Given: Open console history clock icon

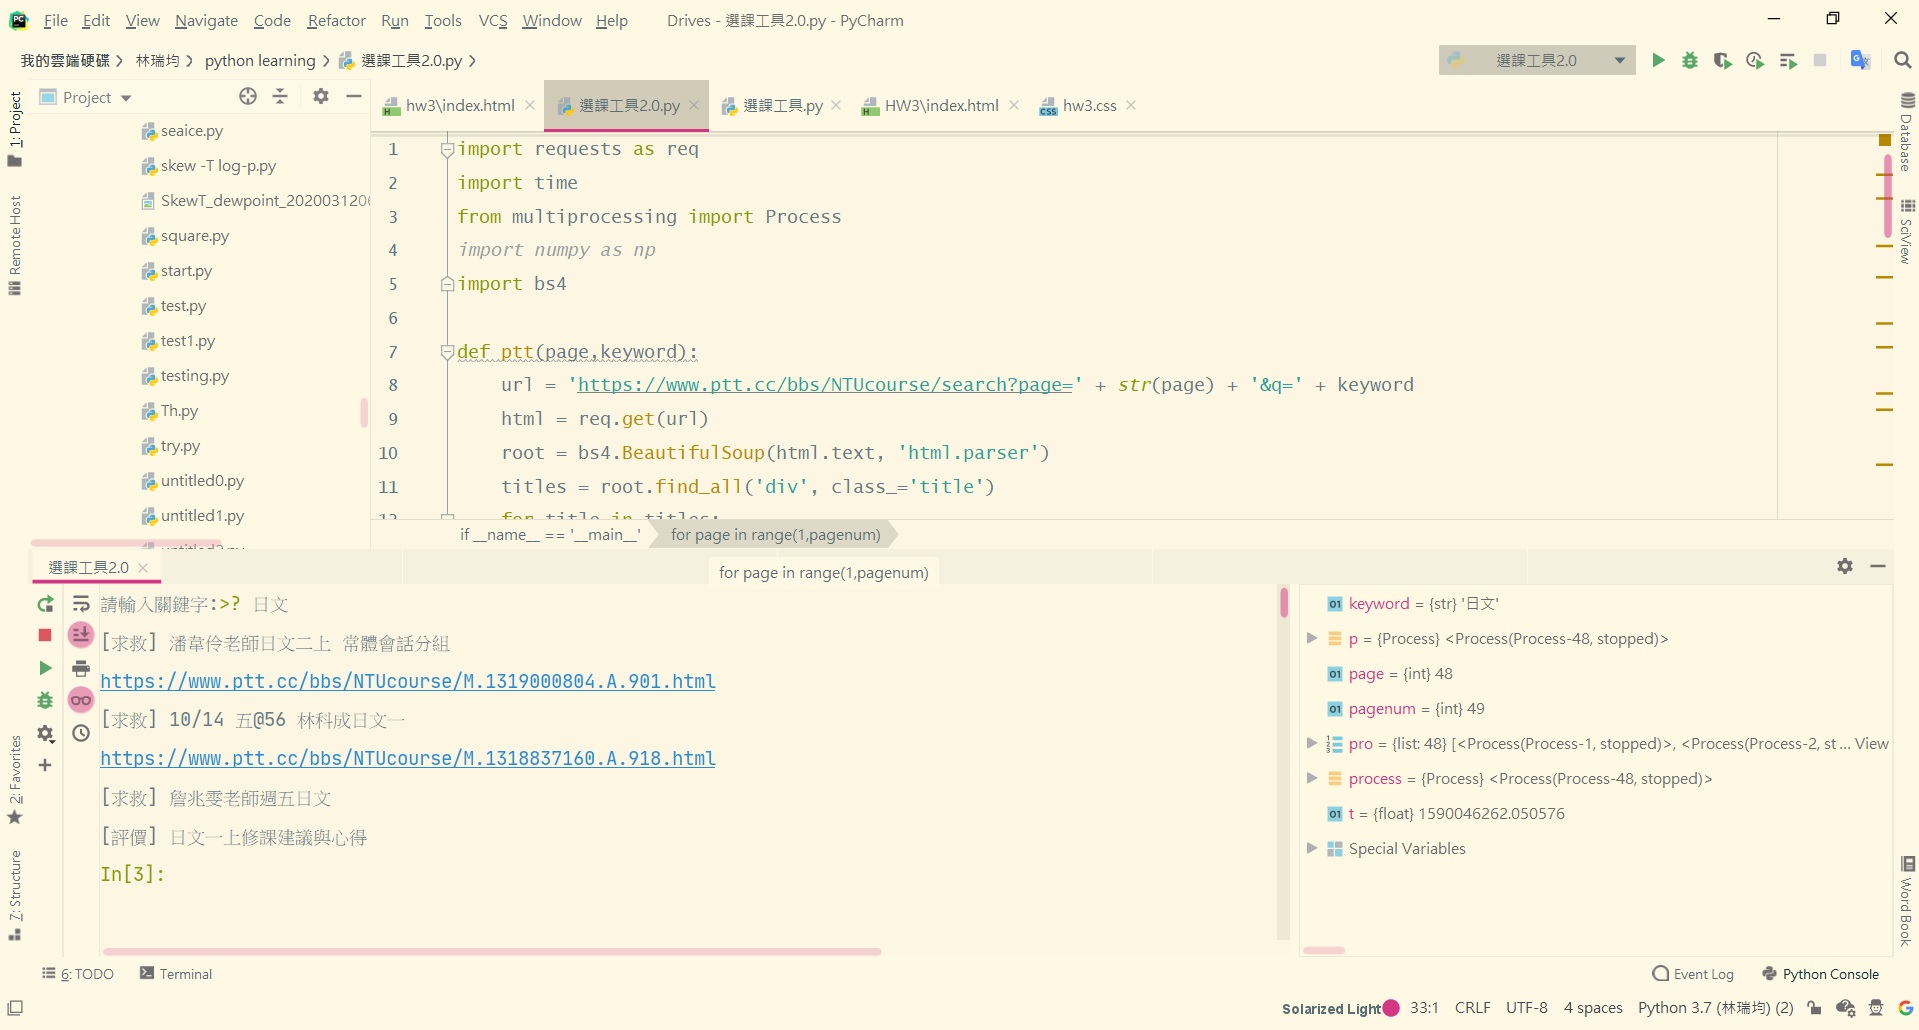Looking at the screenshot, I should [81, 733].
